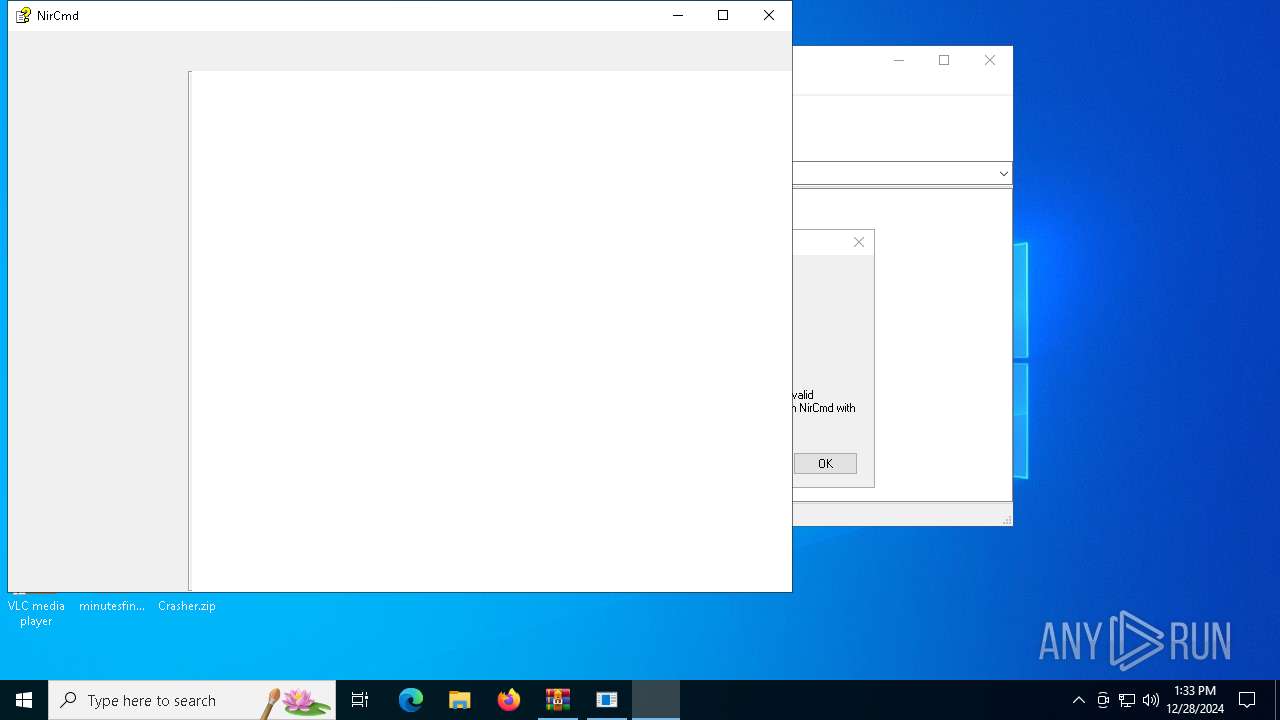Screen dimensions: 1280x720
Task: Focus the Type here to search box
Action: coord(192,700)
